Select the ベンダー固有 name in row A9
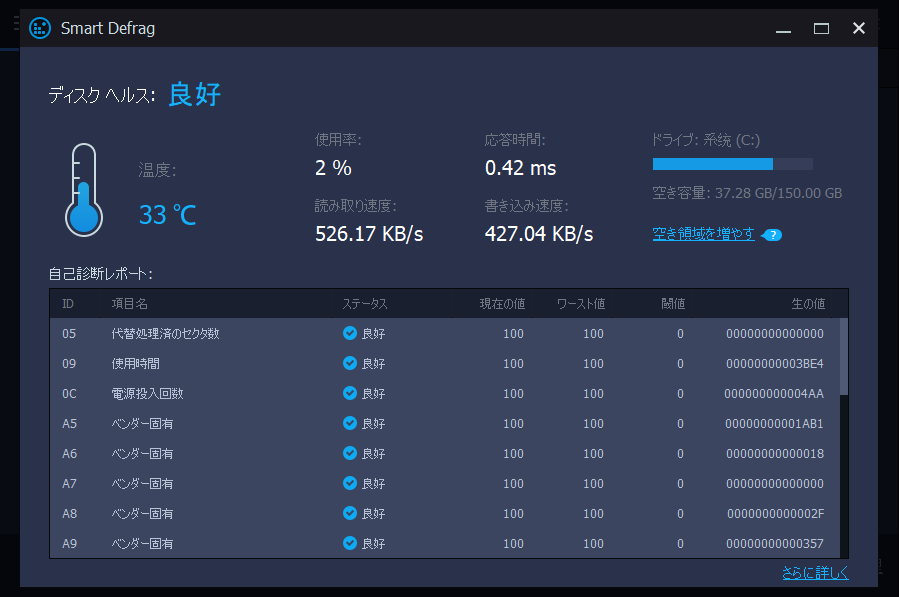Image resolution: width=899 pixels, height=597 pixels. click(x=142, y=544)
